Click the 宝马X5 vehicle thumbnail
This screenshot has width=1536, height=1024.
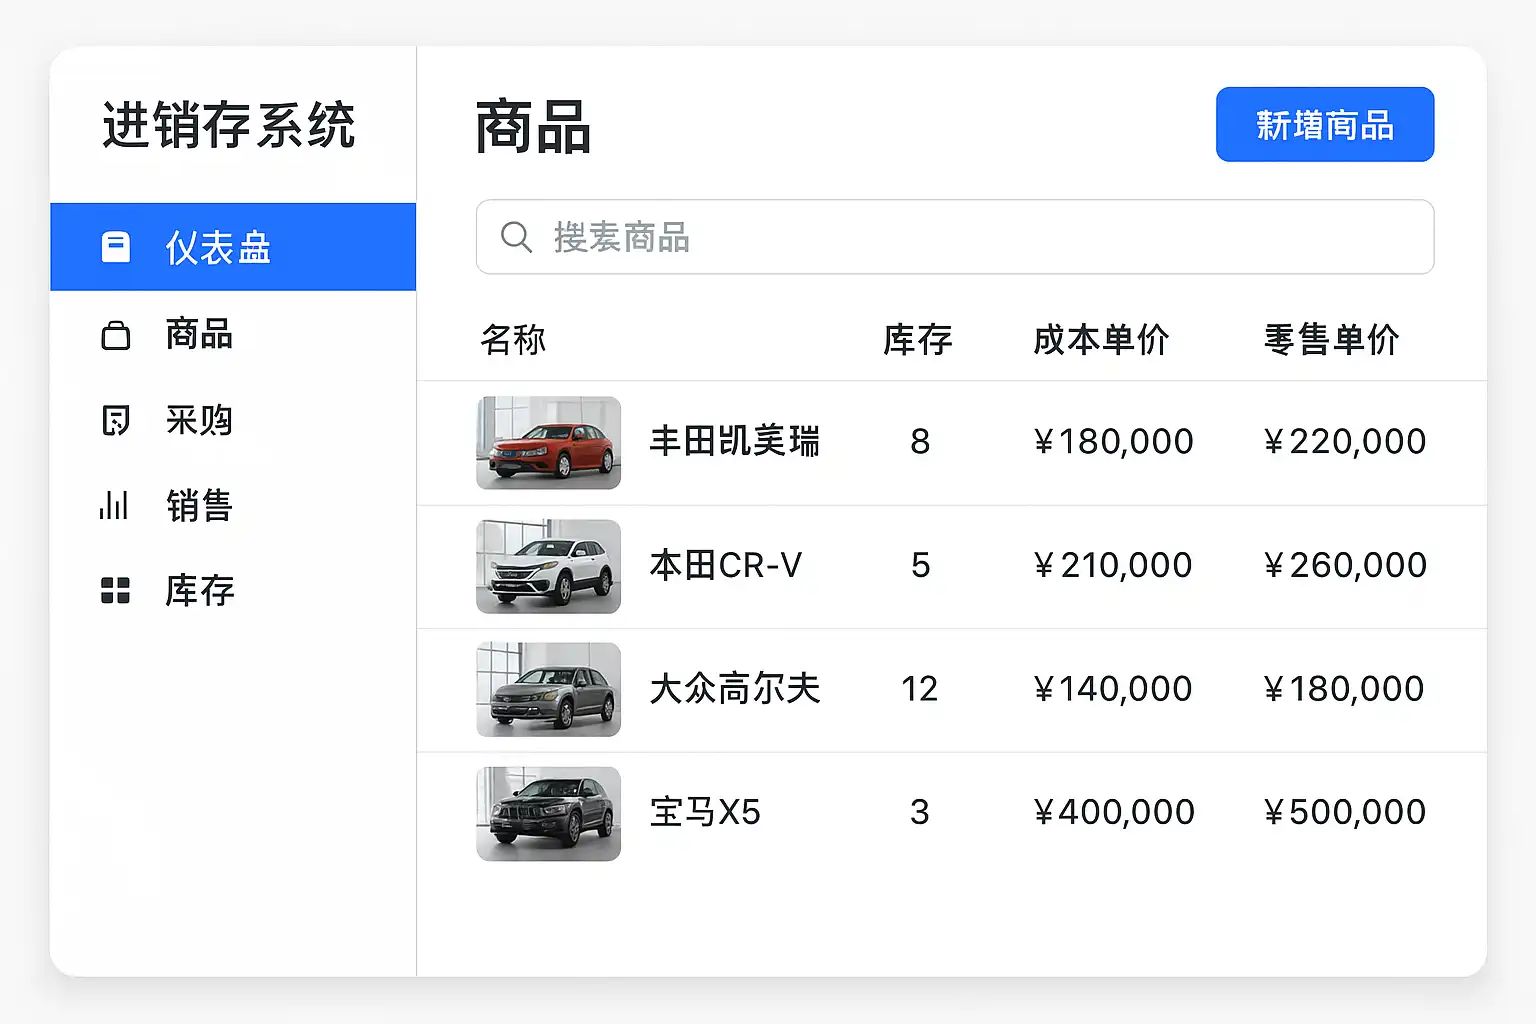click(548, 813)
